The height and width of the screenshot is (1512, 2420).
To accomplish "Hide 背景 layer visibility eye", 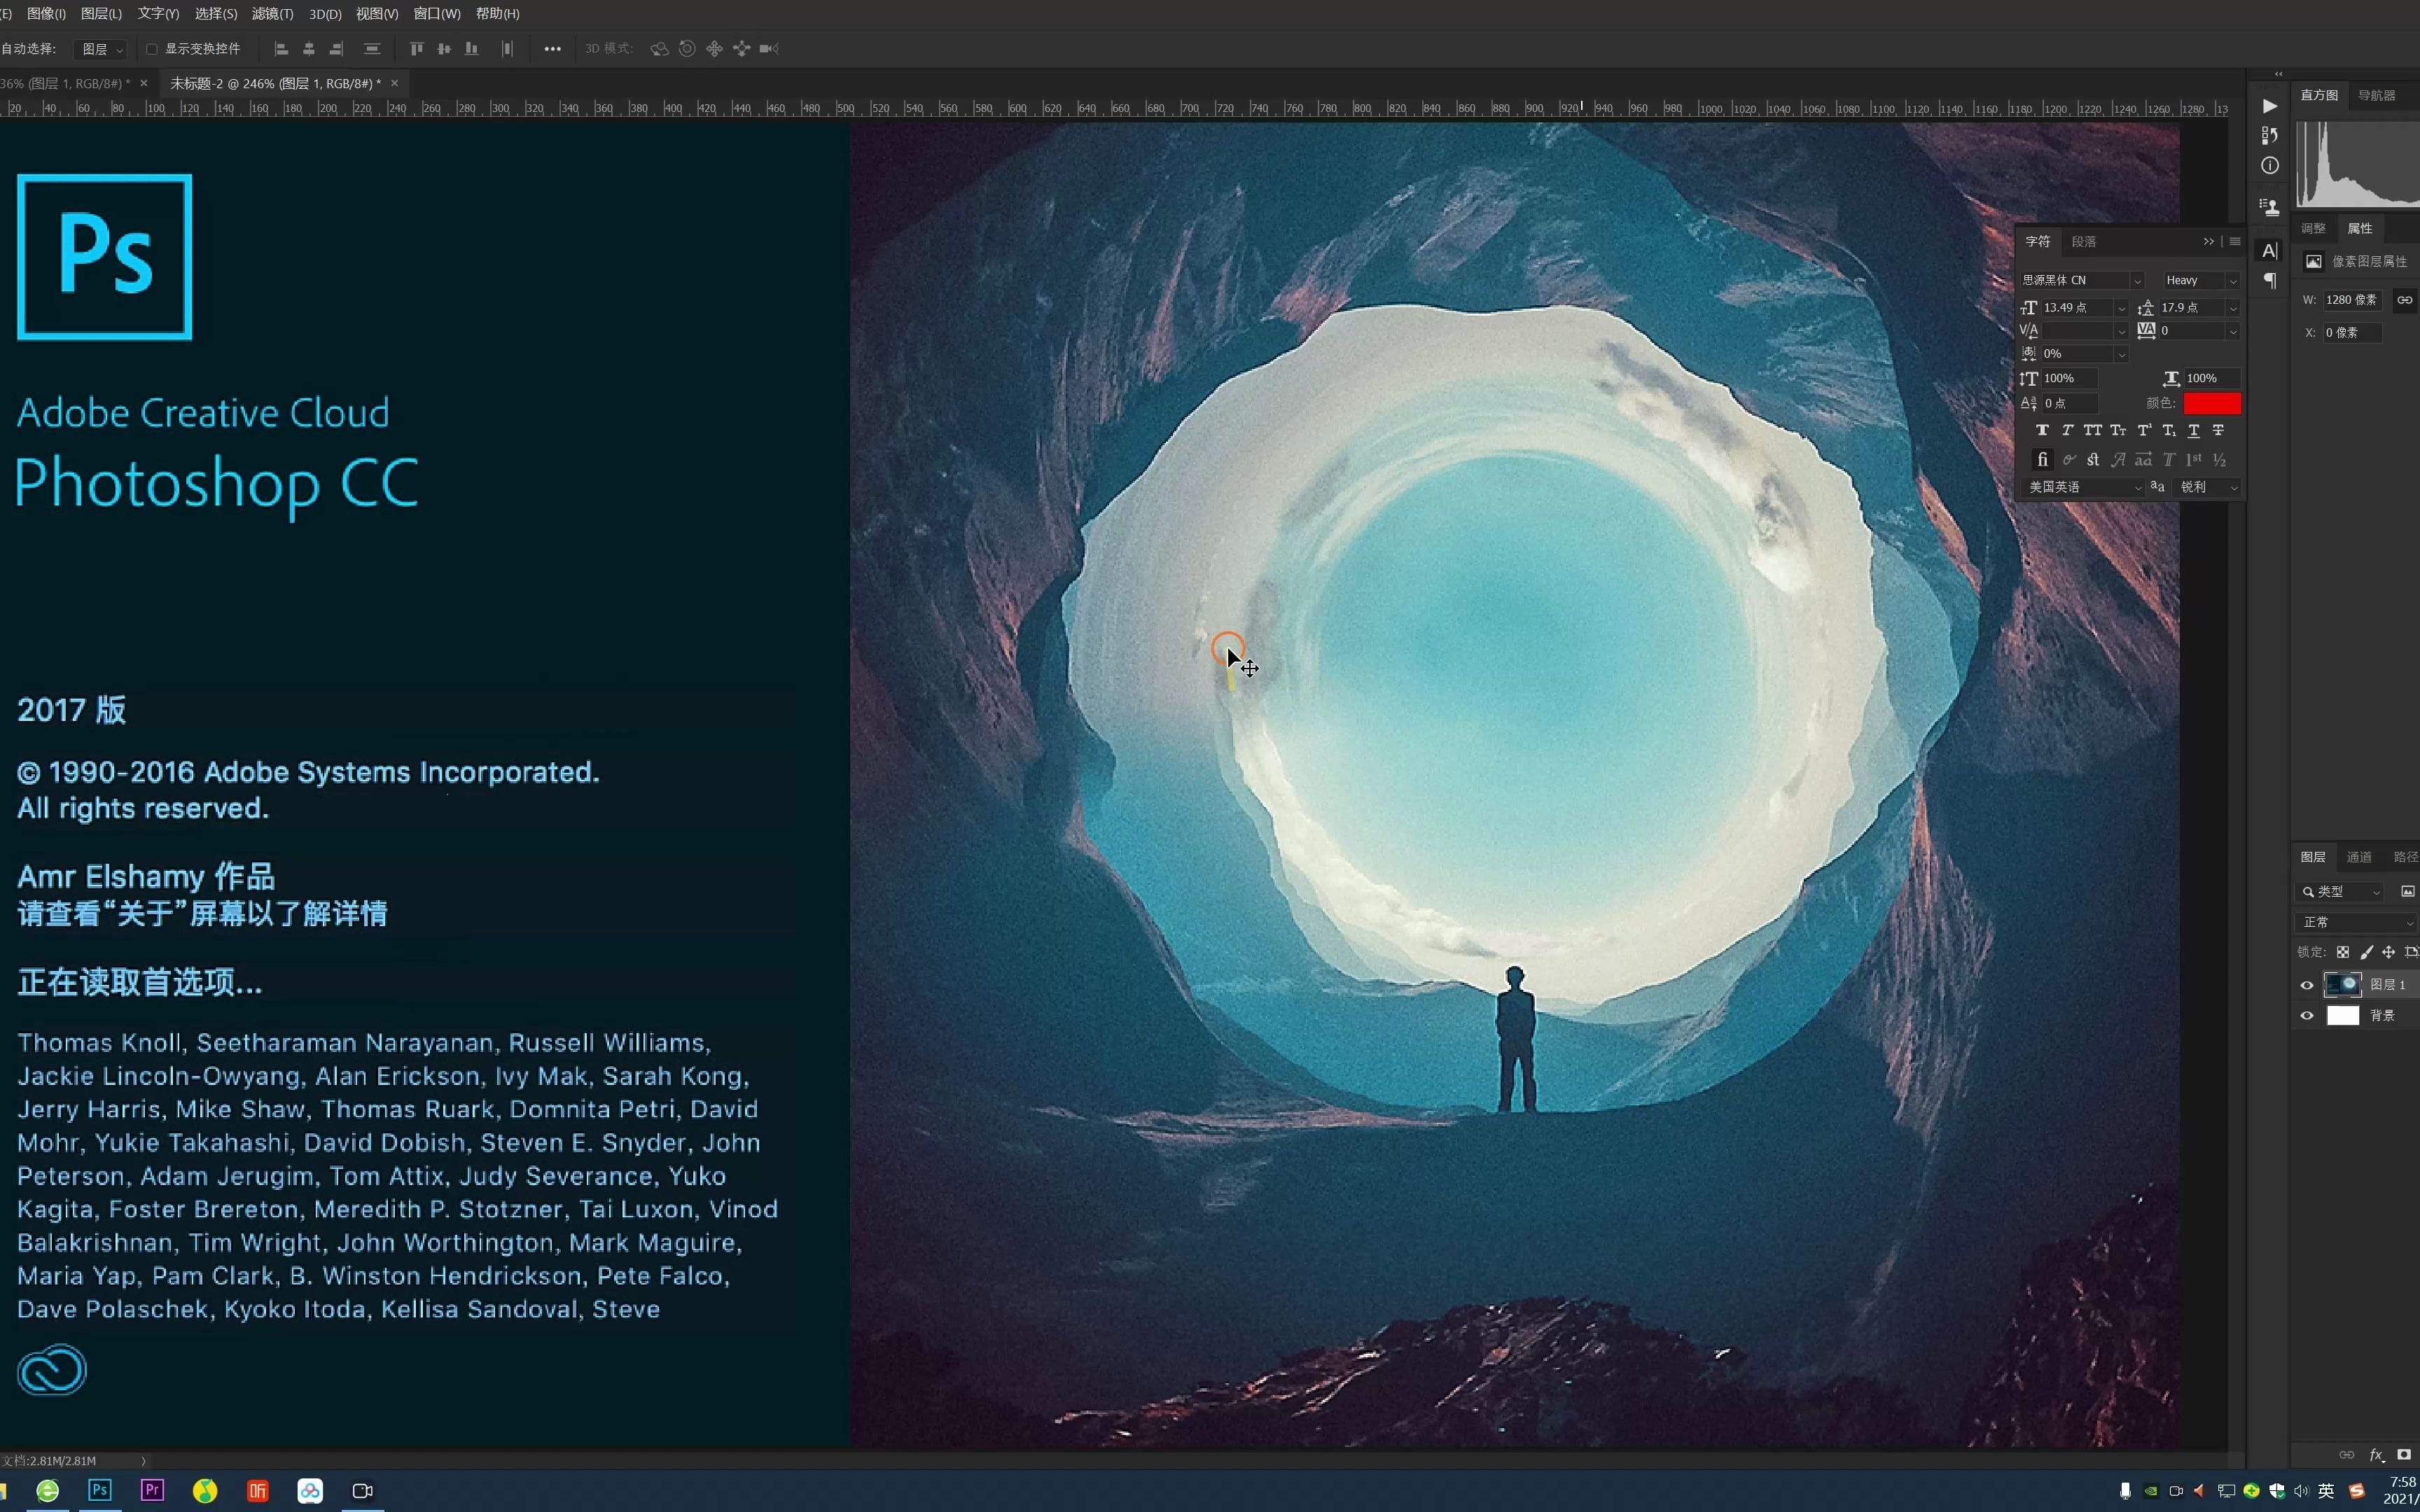I will click(2307, 1016).
